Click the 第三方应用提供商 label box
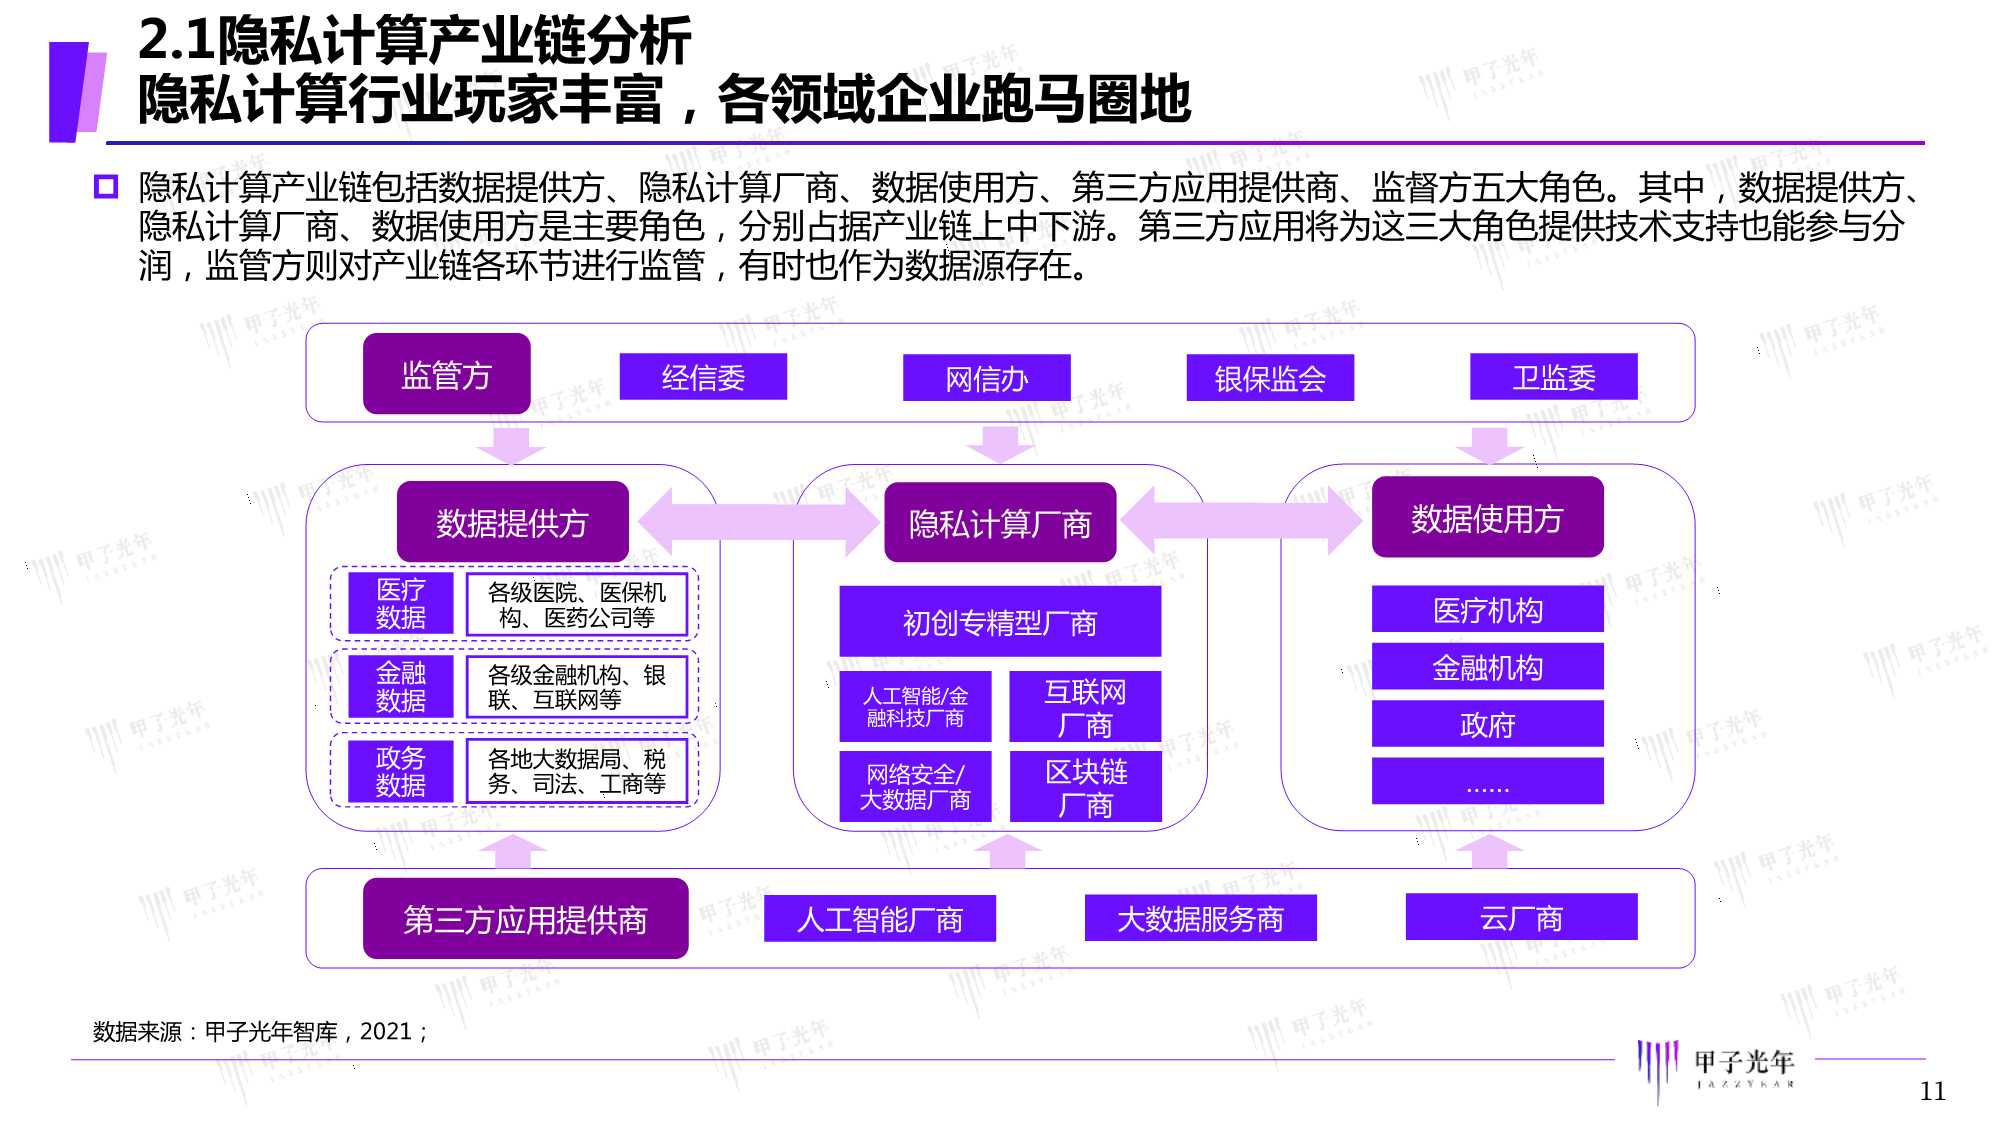Viewport: 2000px width, 1125px height. coord(525,919)
